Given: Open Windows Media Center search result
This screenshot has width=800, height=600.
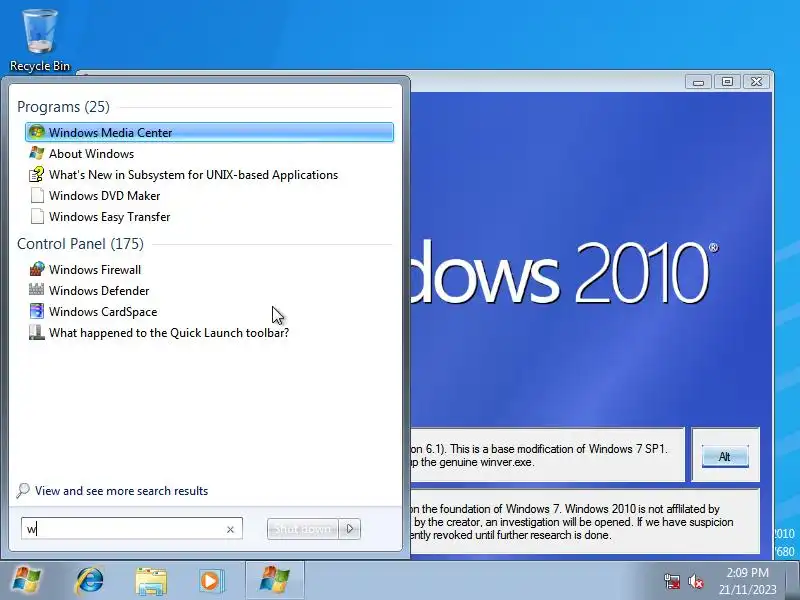Looking at the screenshot, I should 209,132.
